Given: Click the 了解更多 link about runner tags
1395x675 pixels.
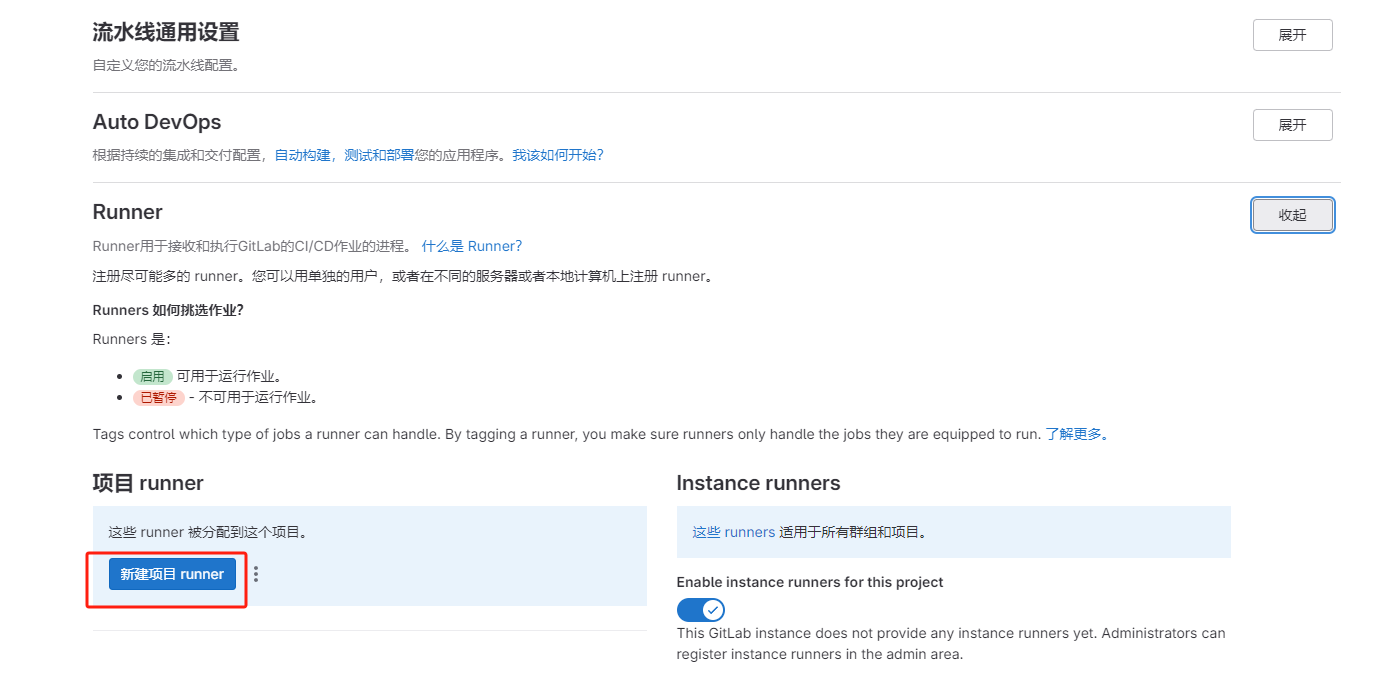Looking at the screenshot, I should tap(1075, 433).
